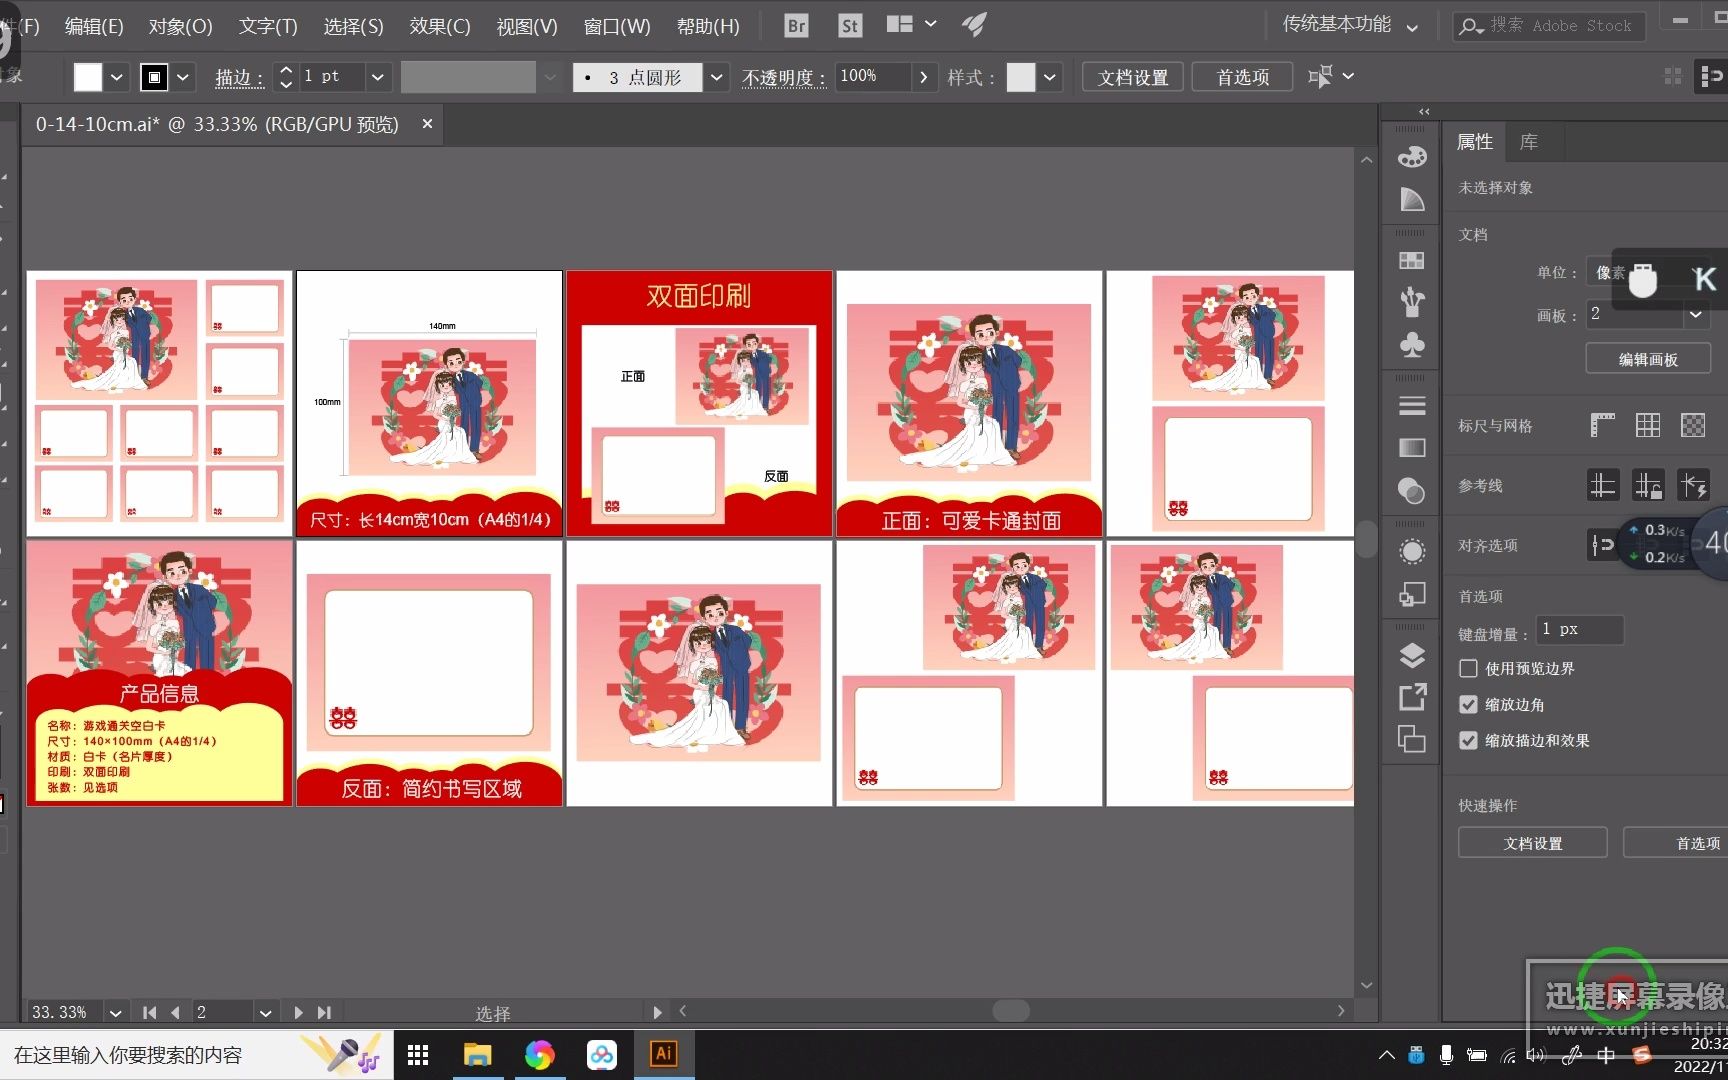Open the 传统基本功能 workspace switcher

pos(1350,25)
